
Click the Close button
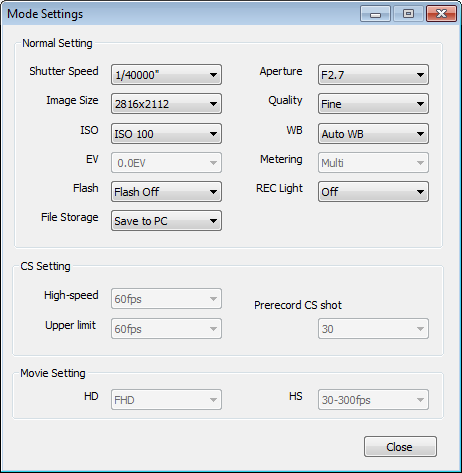400,447
